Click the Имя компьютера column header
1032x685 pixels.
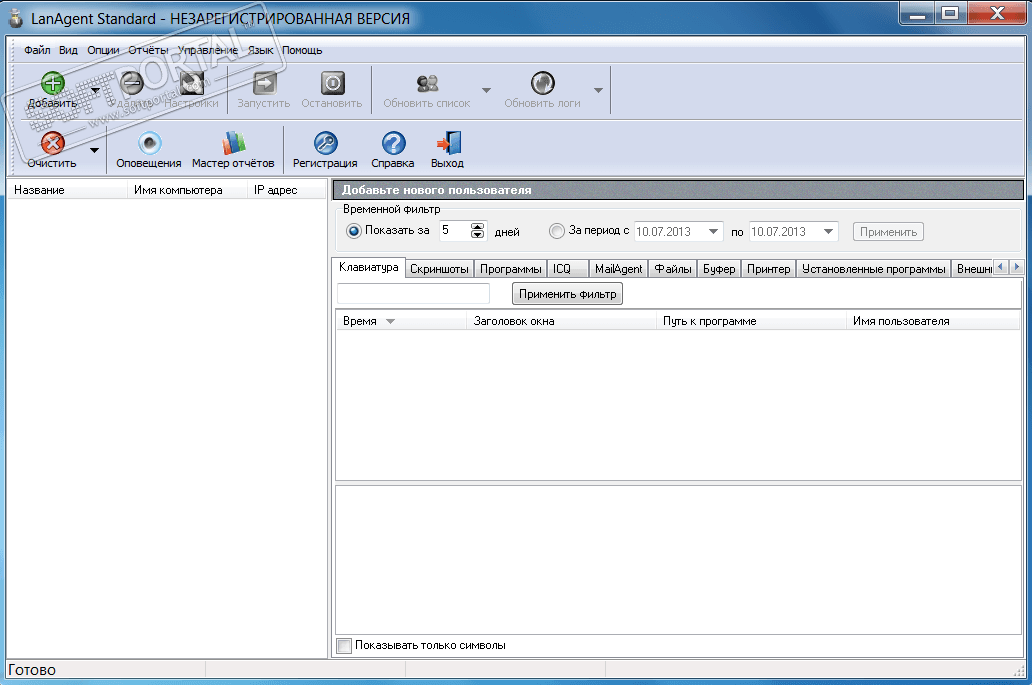tap(188, 190)
